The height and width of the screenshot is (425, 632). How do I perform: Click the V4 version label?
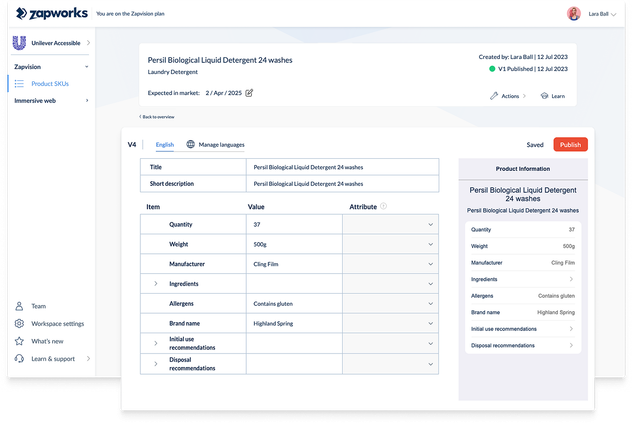[132, 144]
